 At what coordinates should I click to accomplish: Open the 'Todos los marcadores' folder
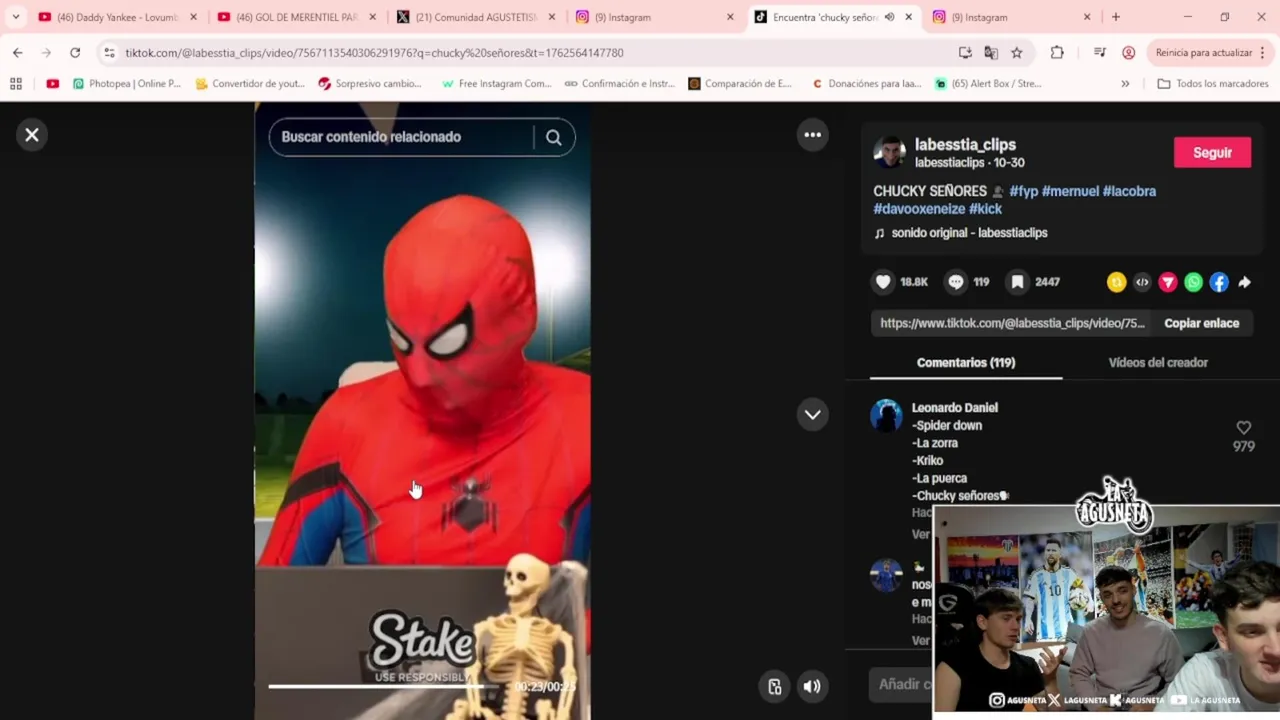[x=1212, y=84]
